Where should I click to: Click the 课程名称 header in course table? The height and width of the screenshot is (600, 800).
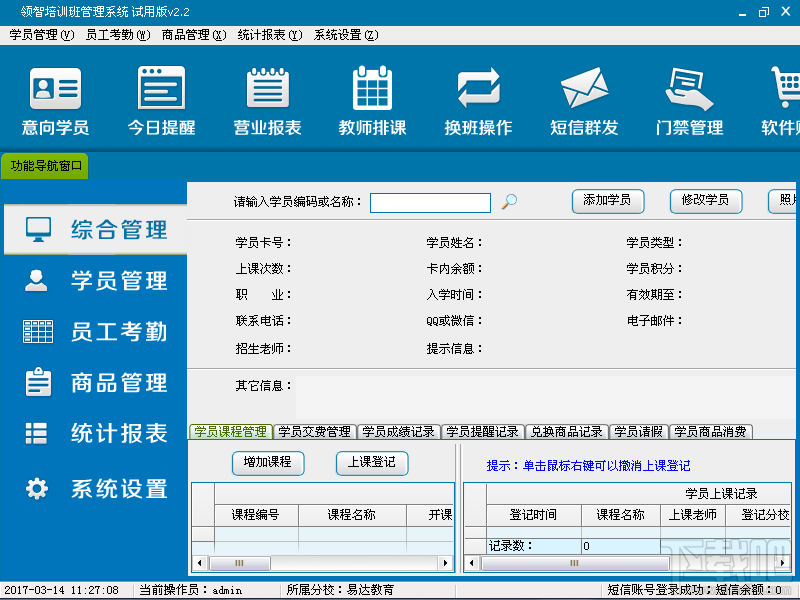[352, 515]
